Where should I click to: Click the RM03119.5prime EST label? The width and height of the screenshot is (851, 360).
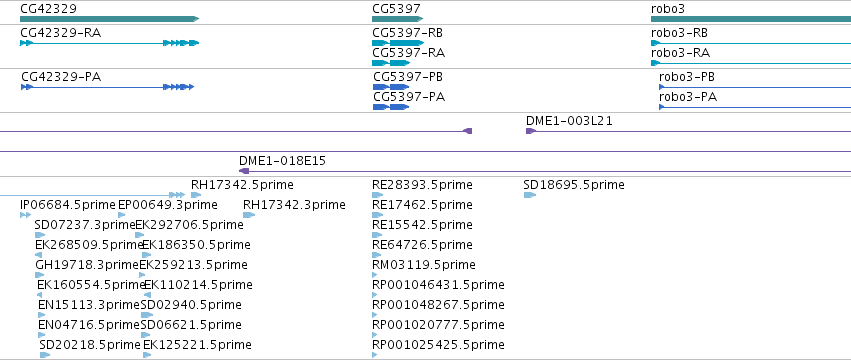[423, 265]
